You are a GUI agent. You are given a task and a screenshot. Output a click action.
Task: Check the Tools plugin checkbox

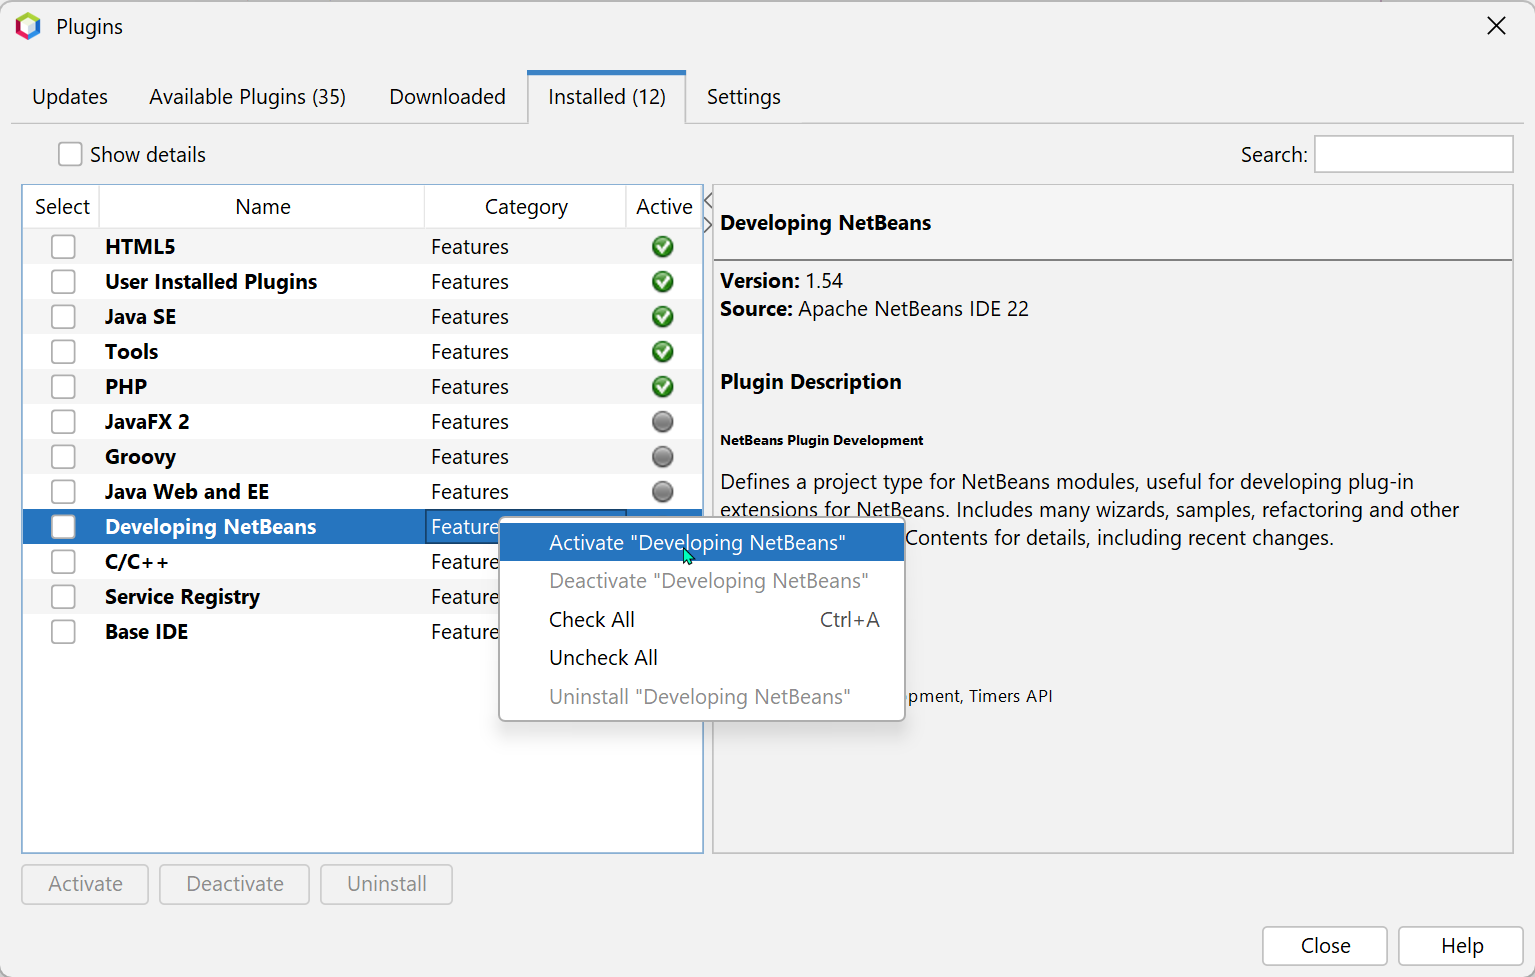(63, 352)
